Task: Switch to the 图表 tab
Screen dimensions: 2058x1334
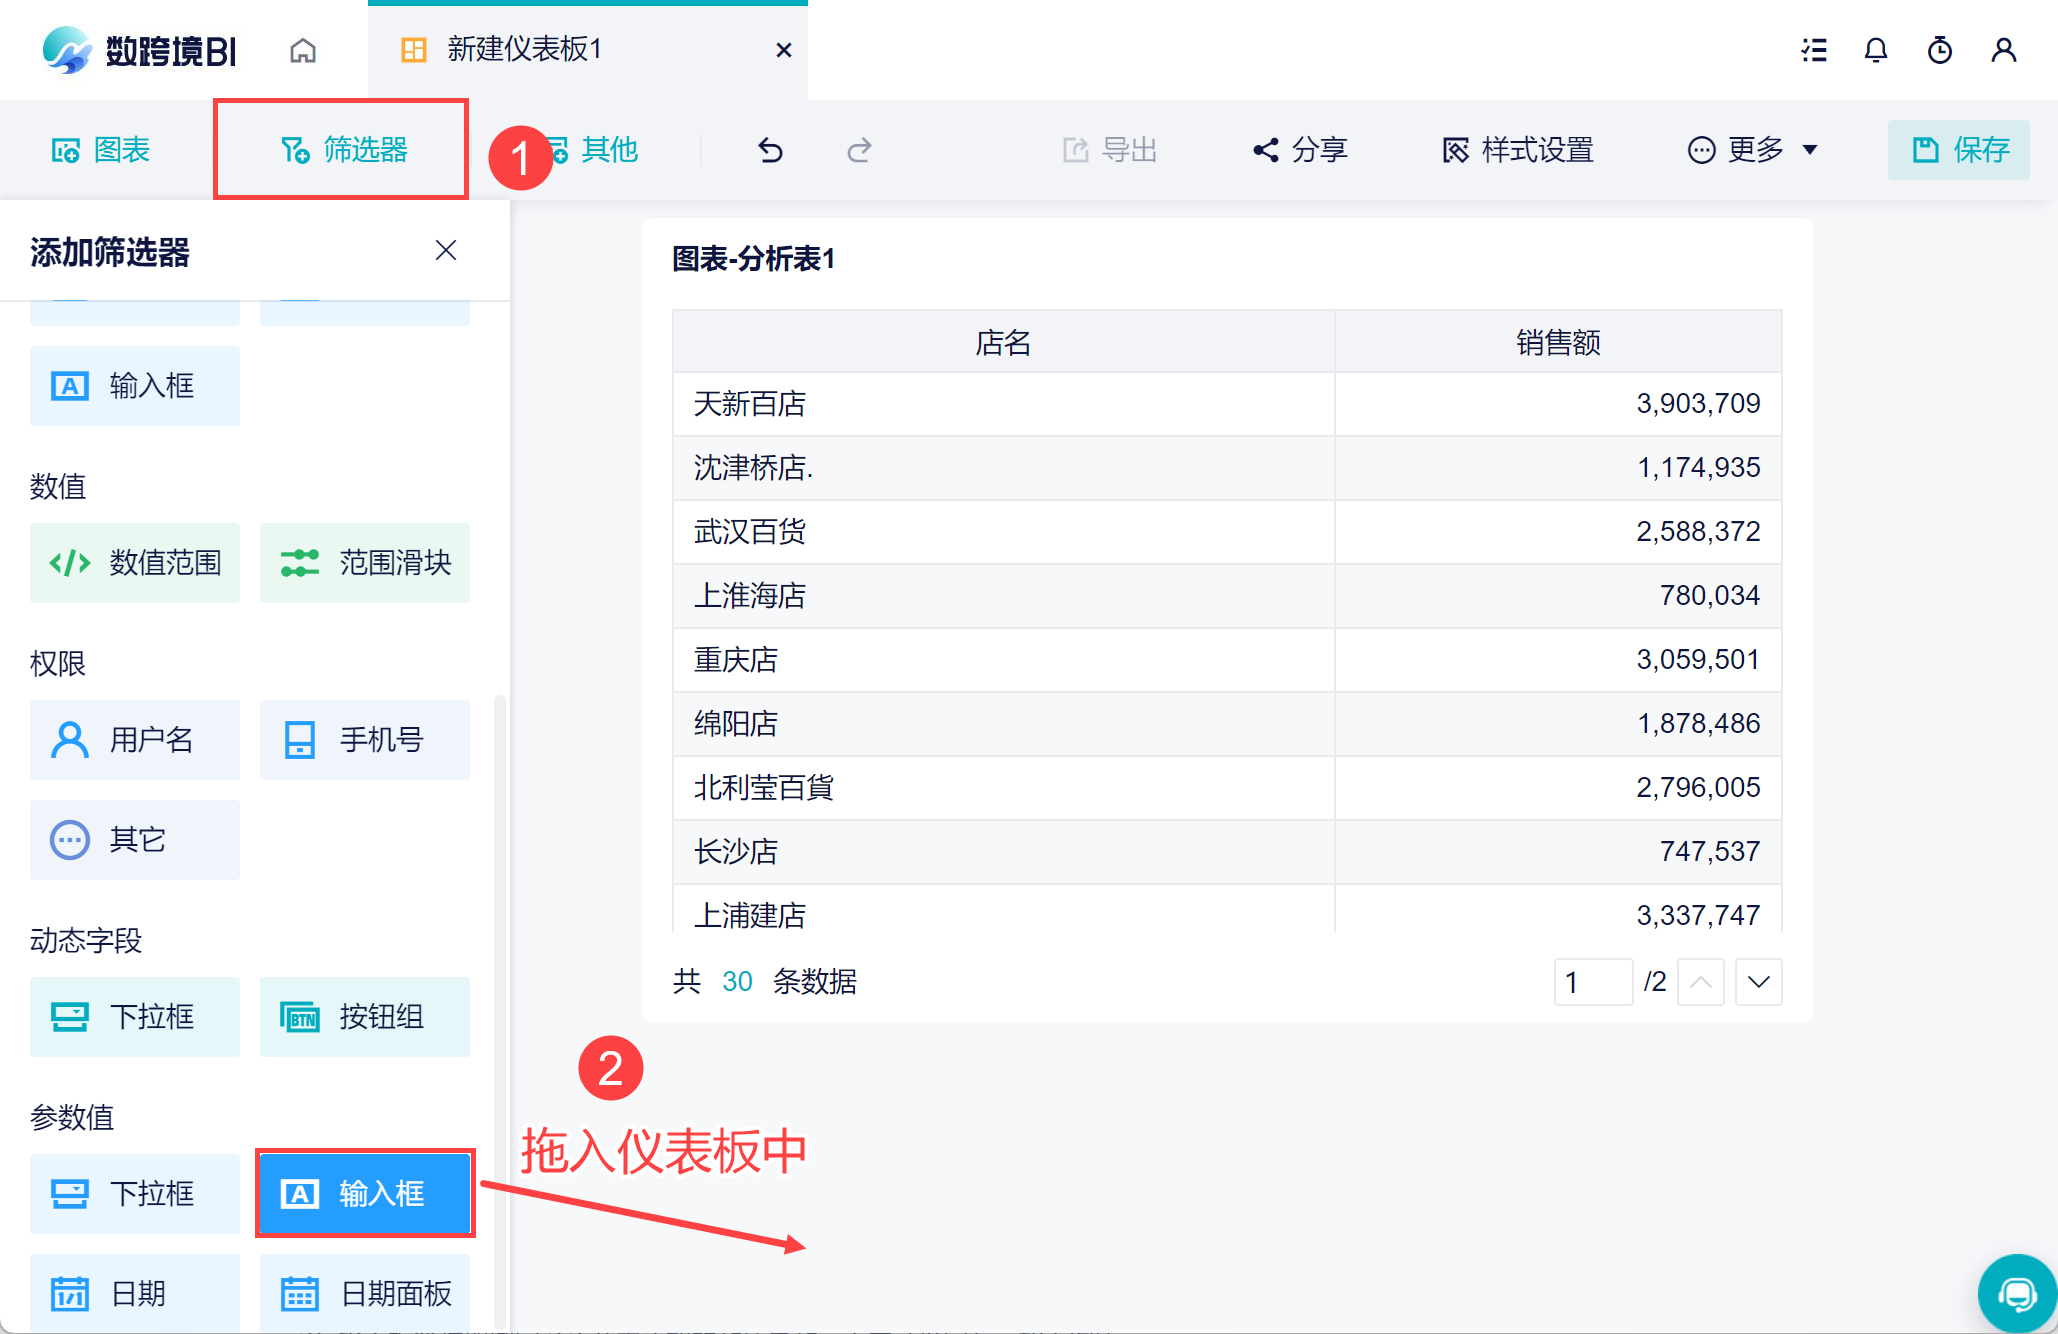Action: coord(101,150)
